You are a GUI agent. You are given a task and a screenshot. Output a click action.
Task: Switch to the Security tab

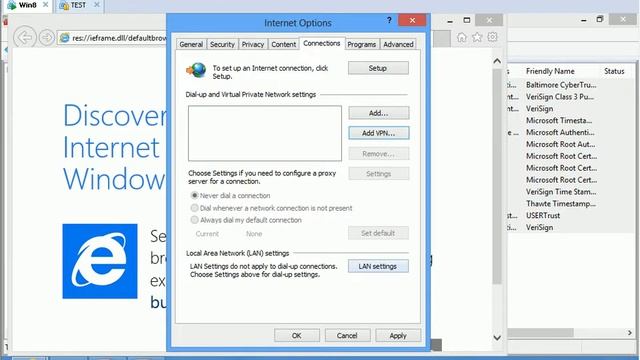tap(222, 44)
